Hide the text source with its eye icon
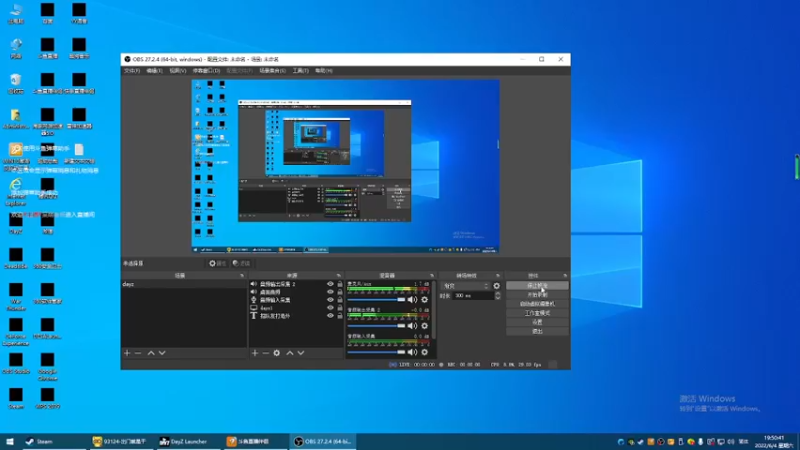800x450 pixels. coord(330,316)
